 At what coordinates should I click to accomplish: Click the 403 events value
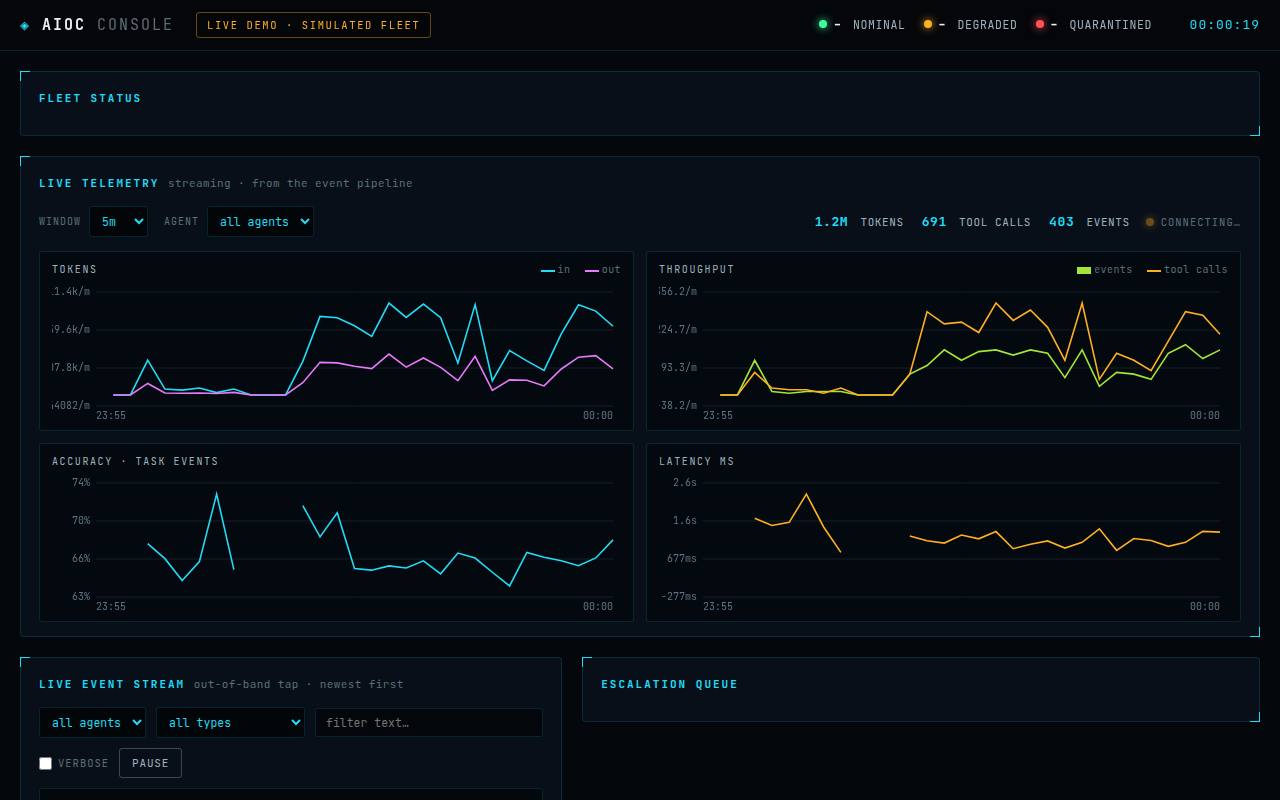click(1061, 222)
